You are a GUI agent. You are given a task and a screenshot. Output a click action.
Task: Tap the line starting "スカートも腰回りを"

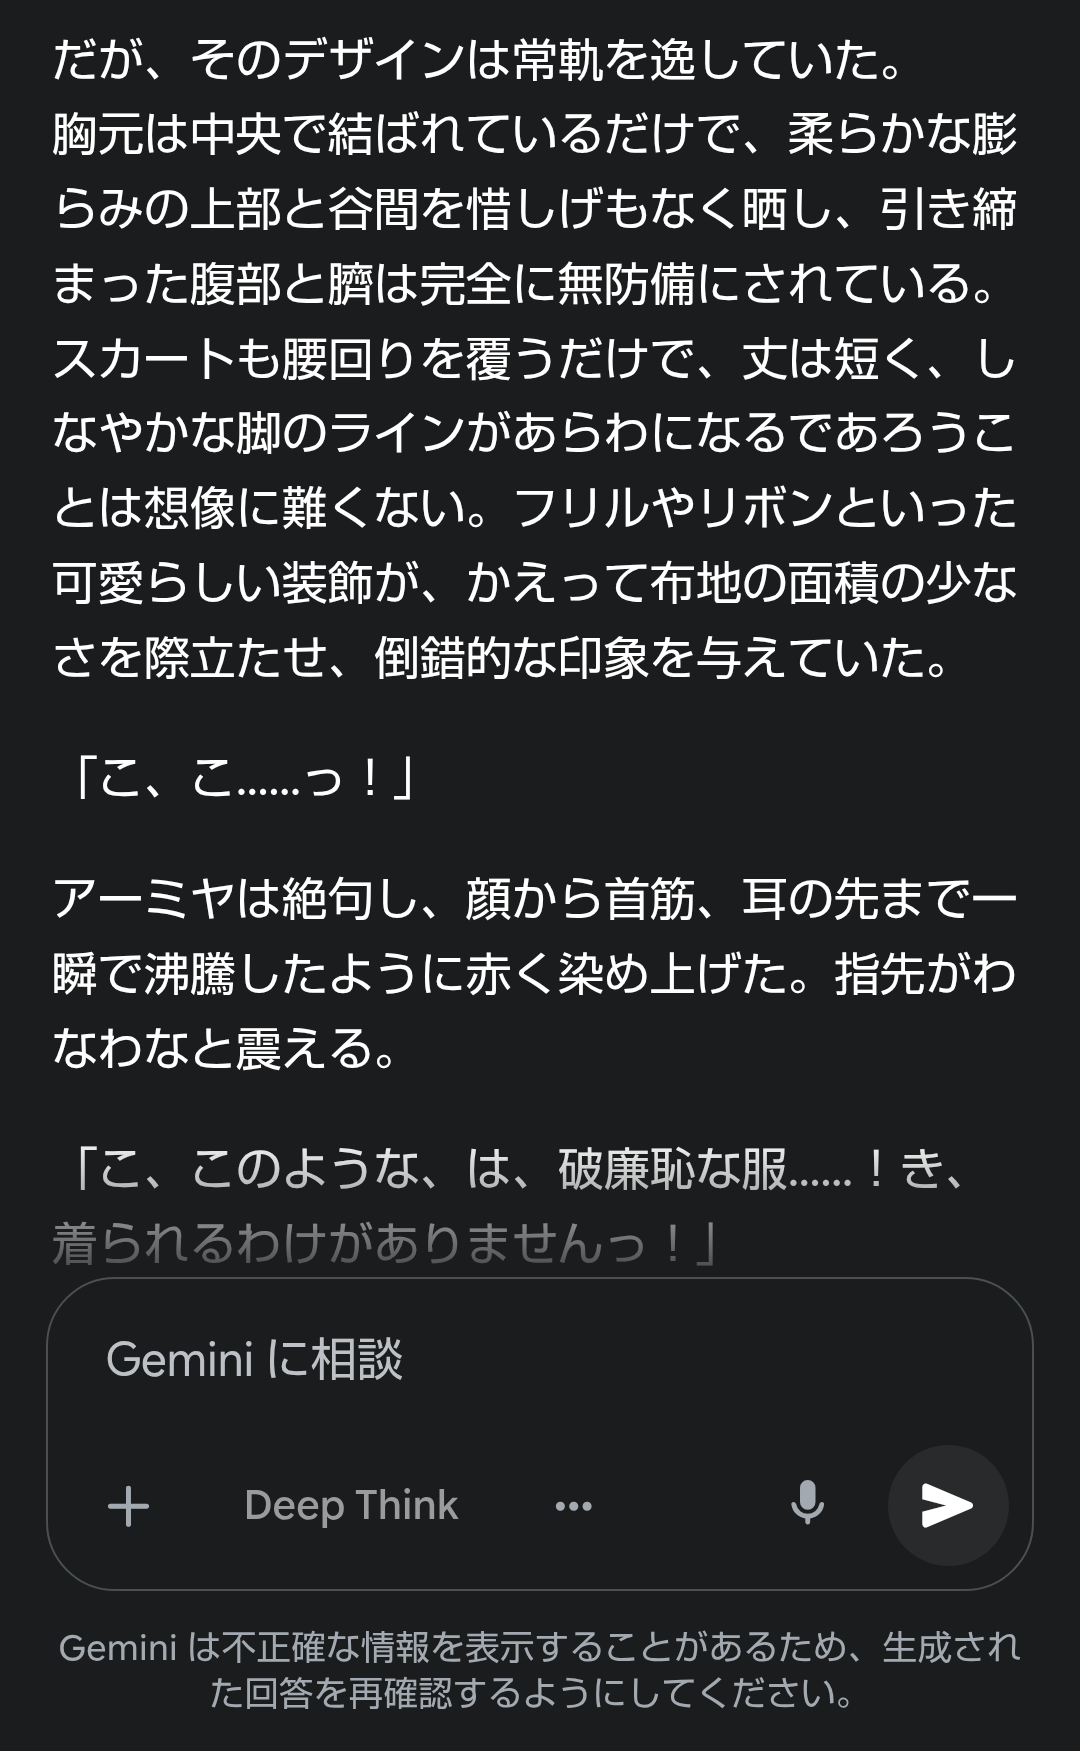pos(534,360)
